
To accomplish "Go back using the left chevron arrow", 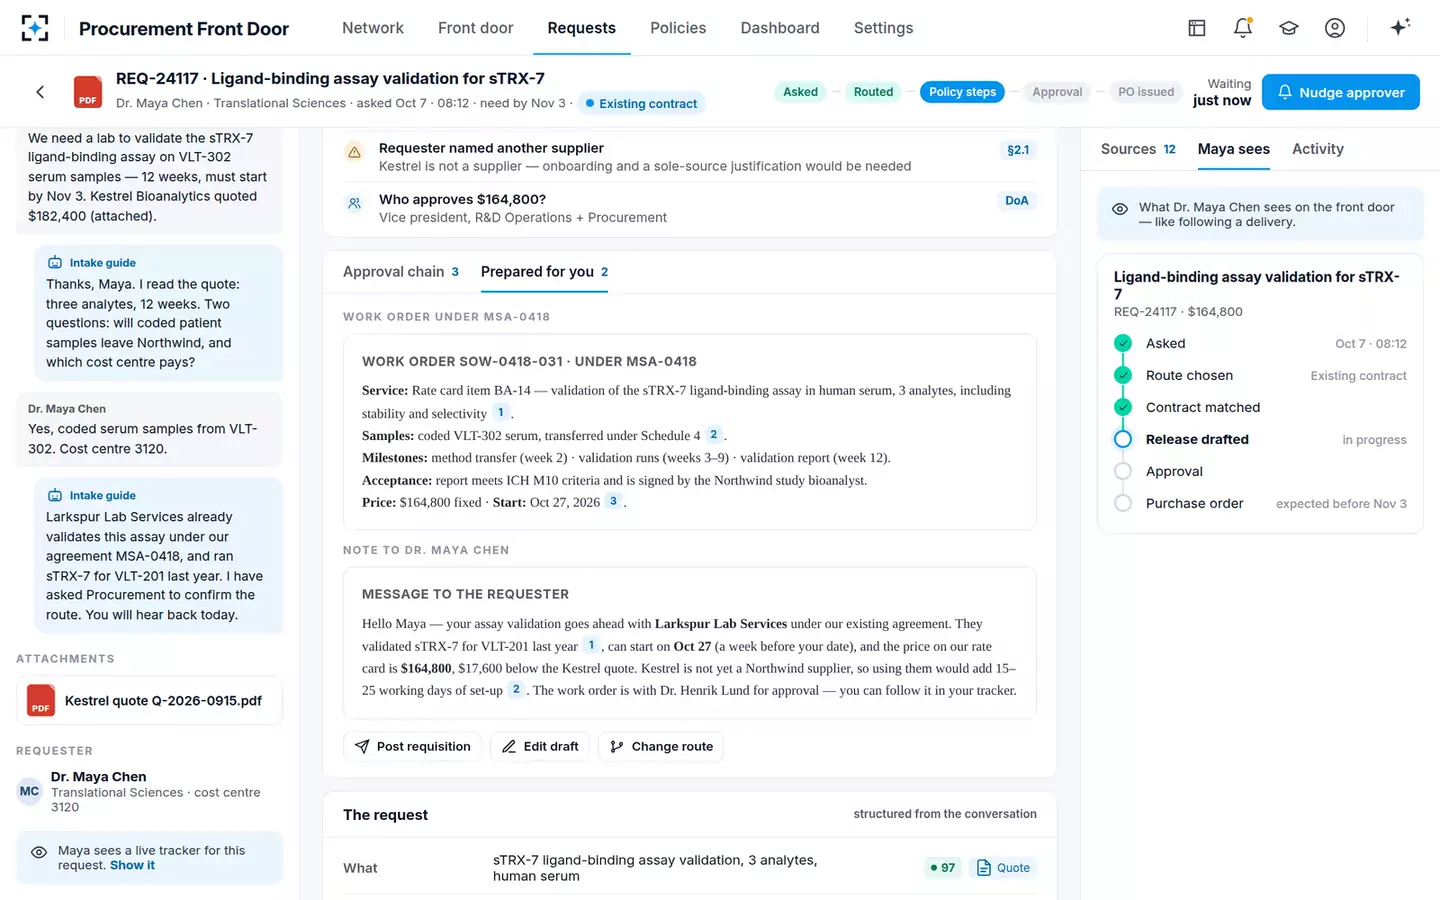I will click(x=40, y=92).
